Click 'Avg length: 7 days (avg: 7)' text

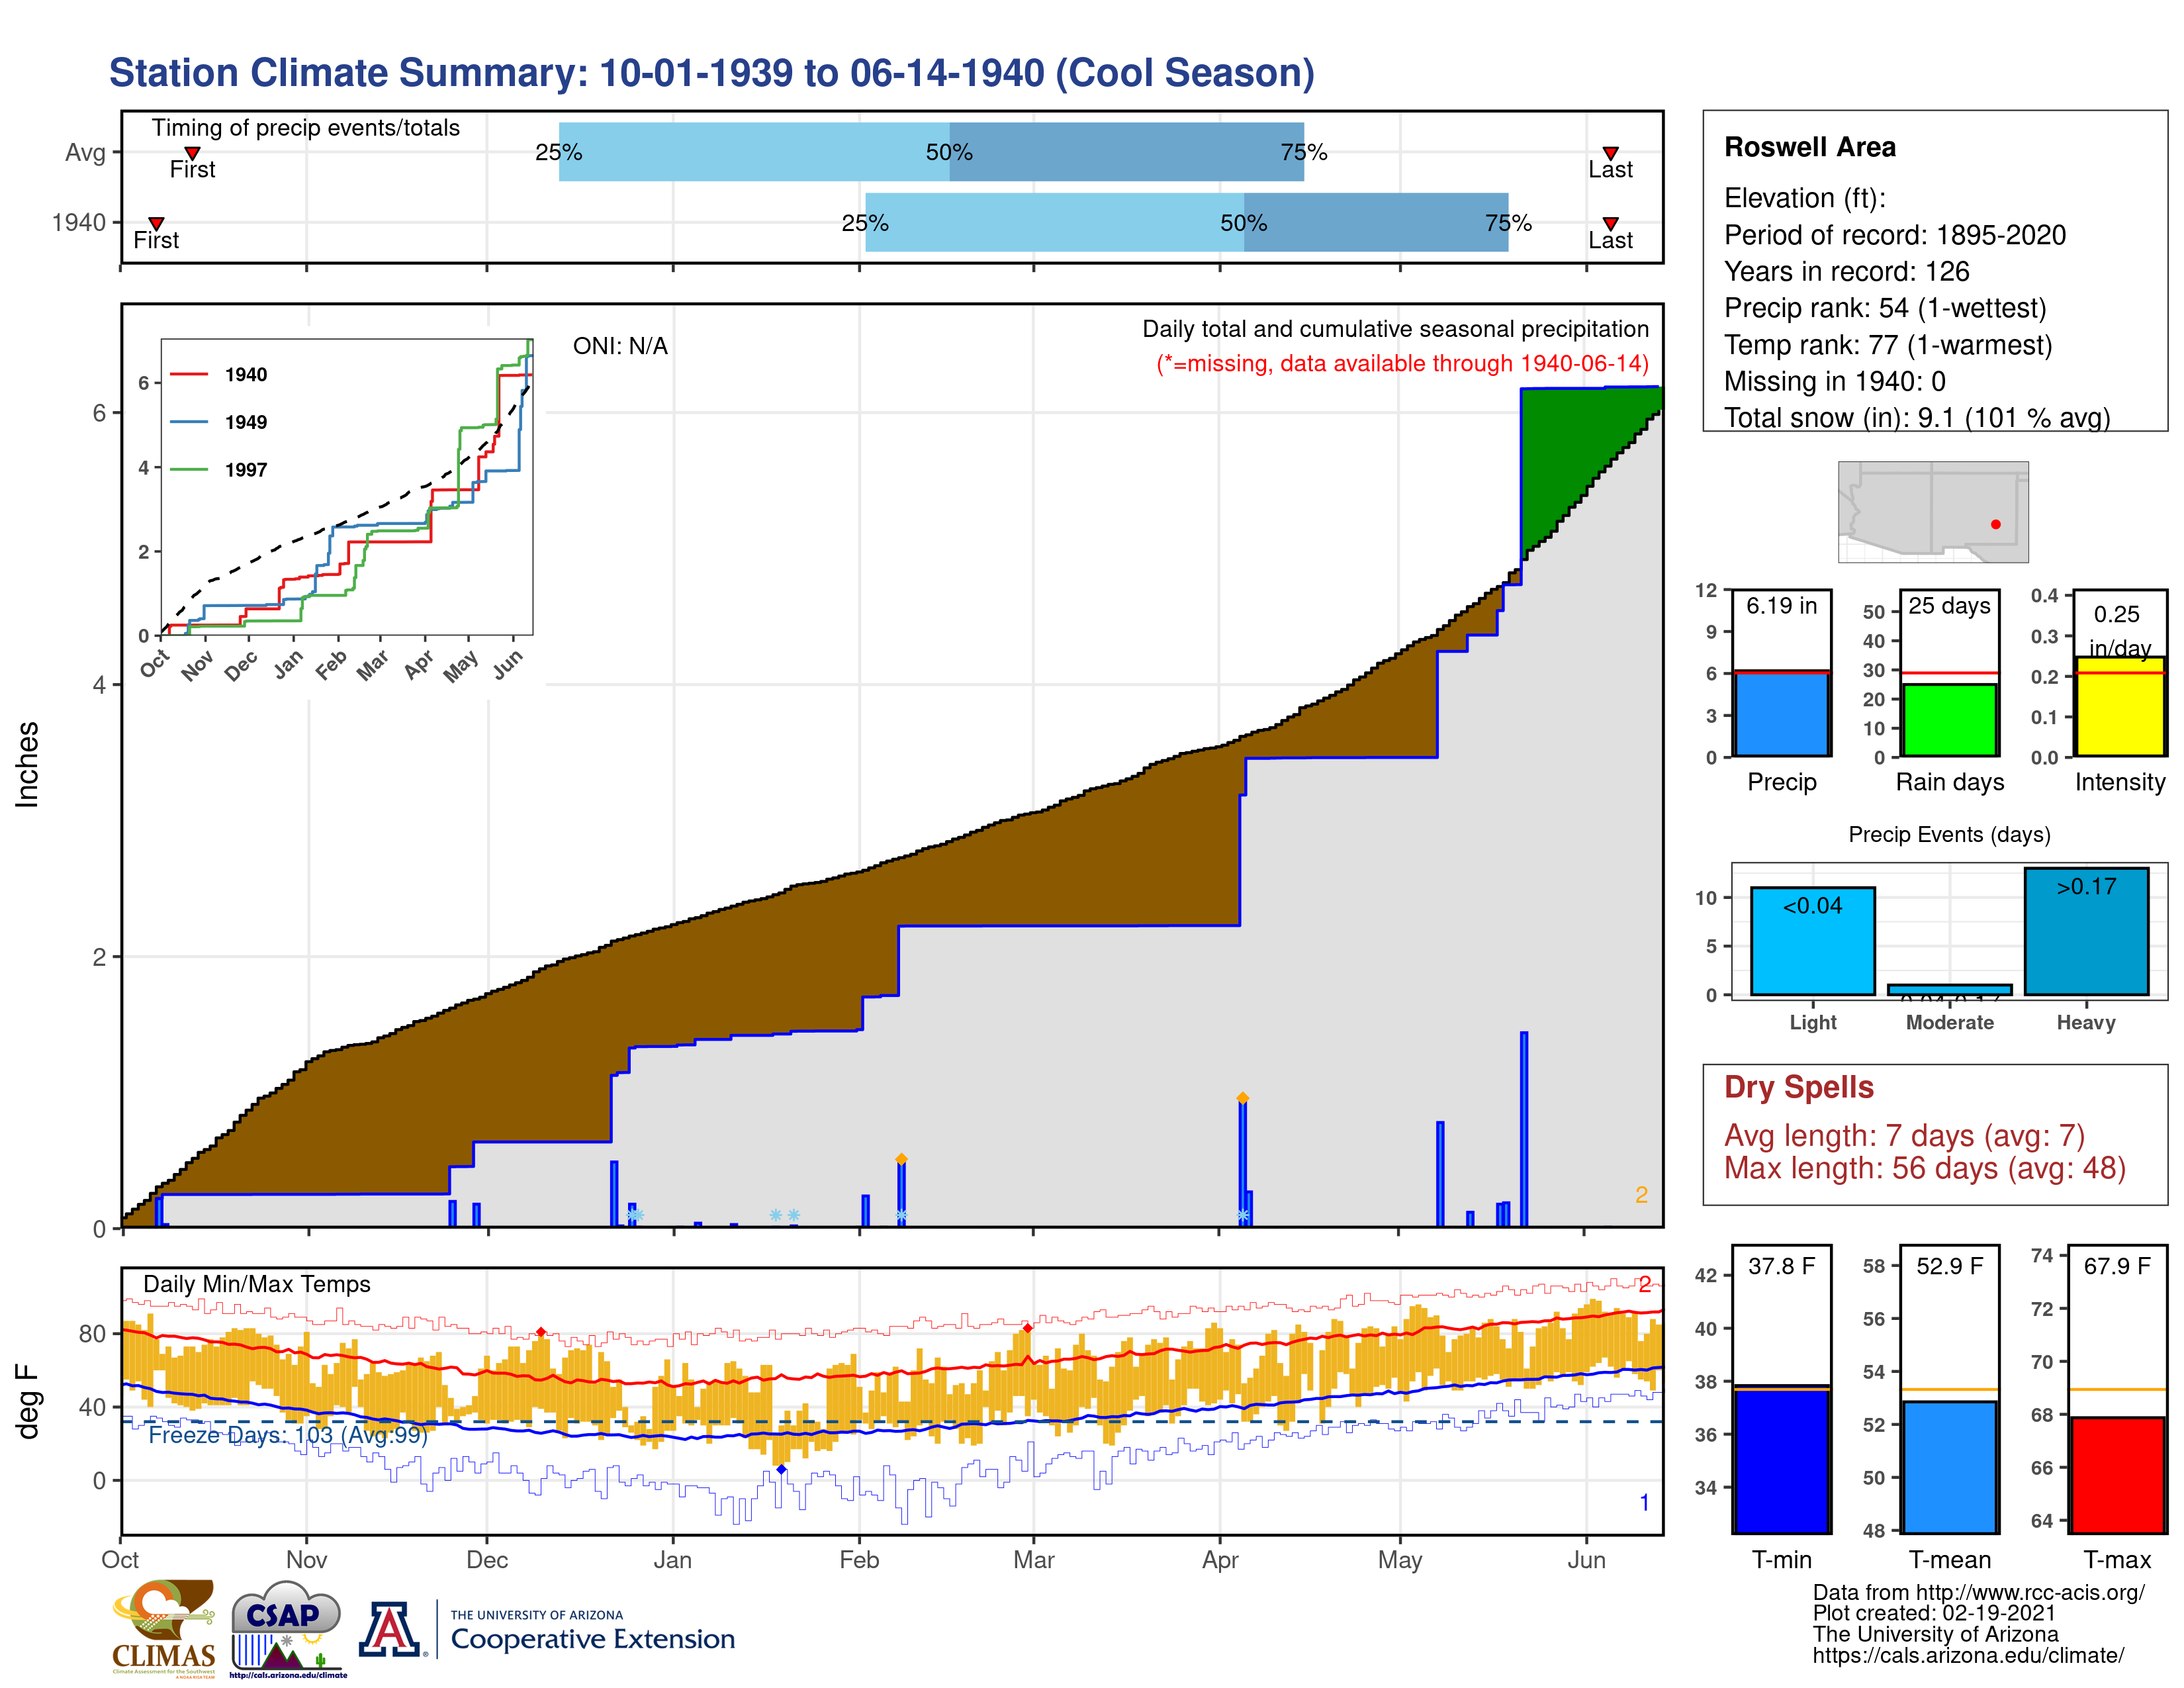pyautogui.click(x=1904, y=1136)
